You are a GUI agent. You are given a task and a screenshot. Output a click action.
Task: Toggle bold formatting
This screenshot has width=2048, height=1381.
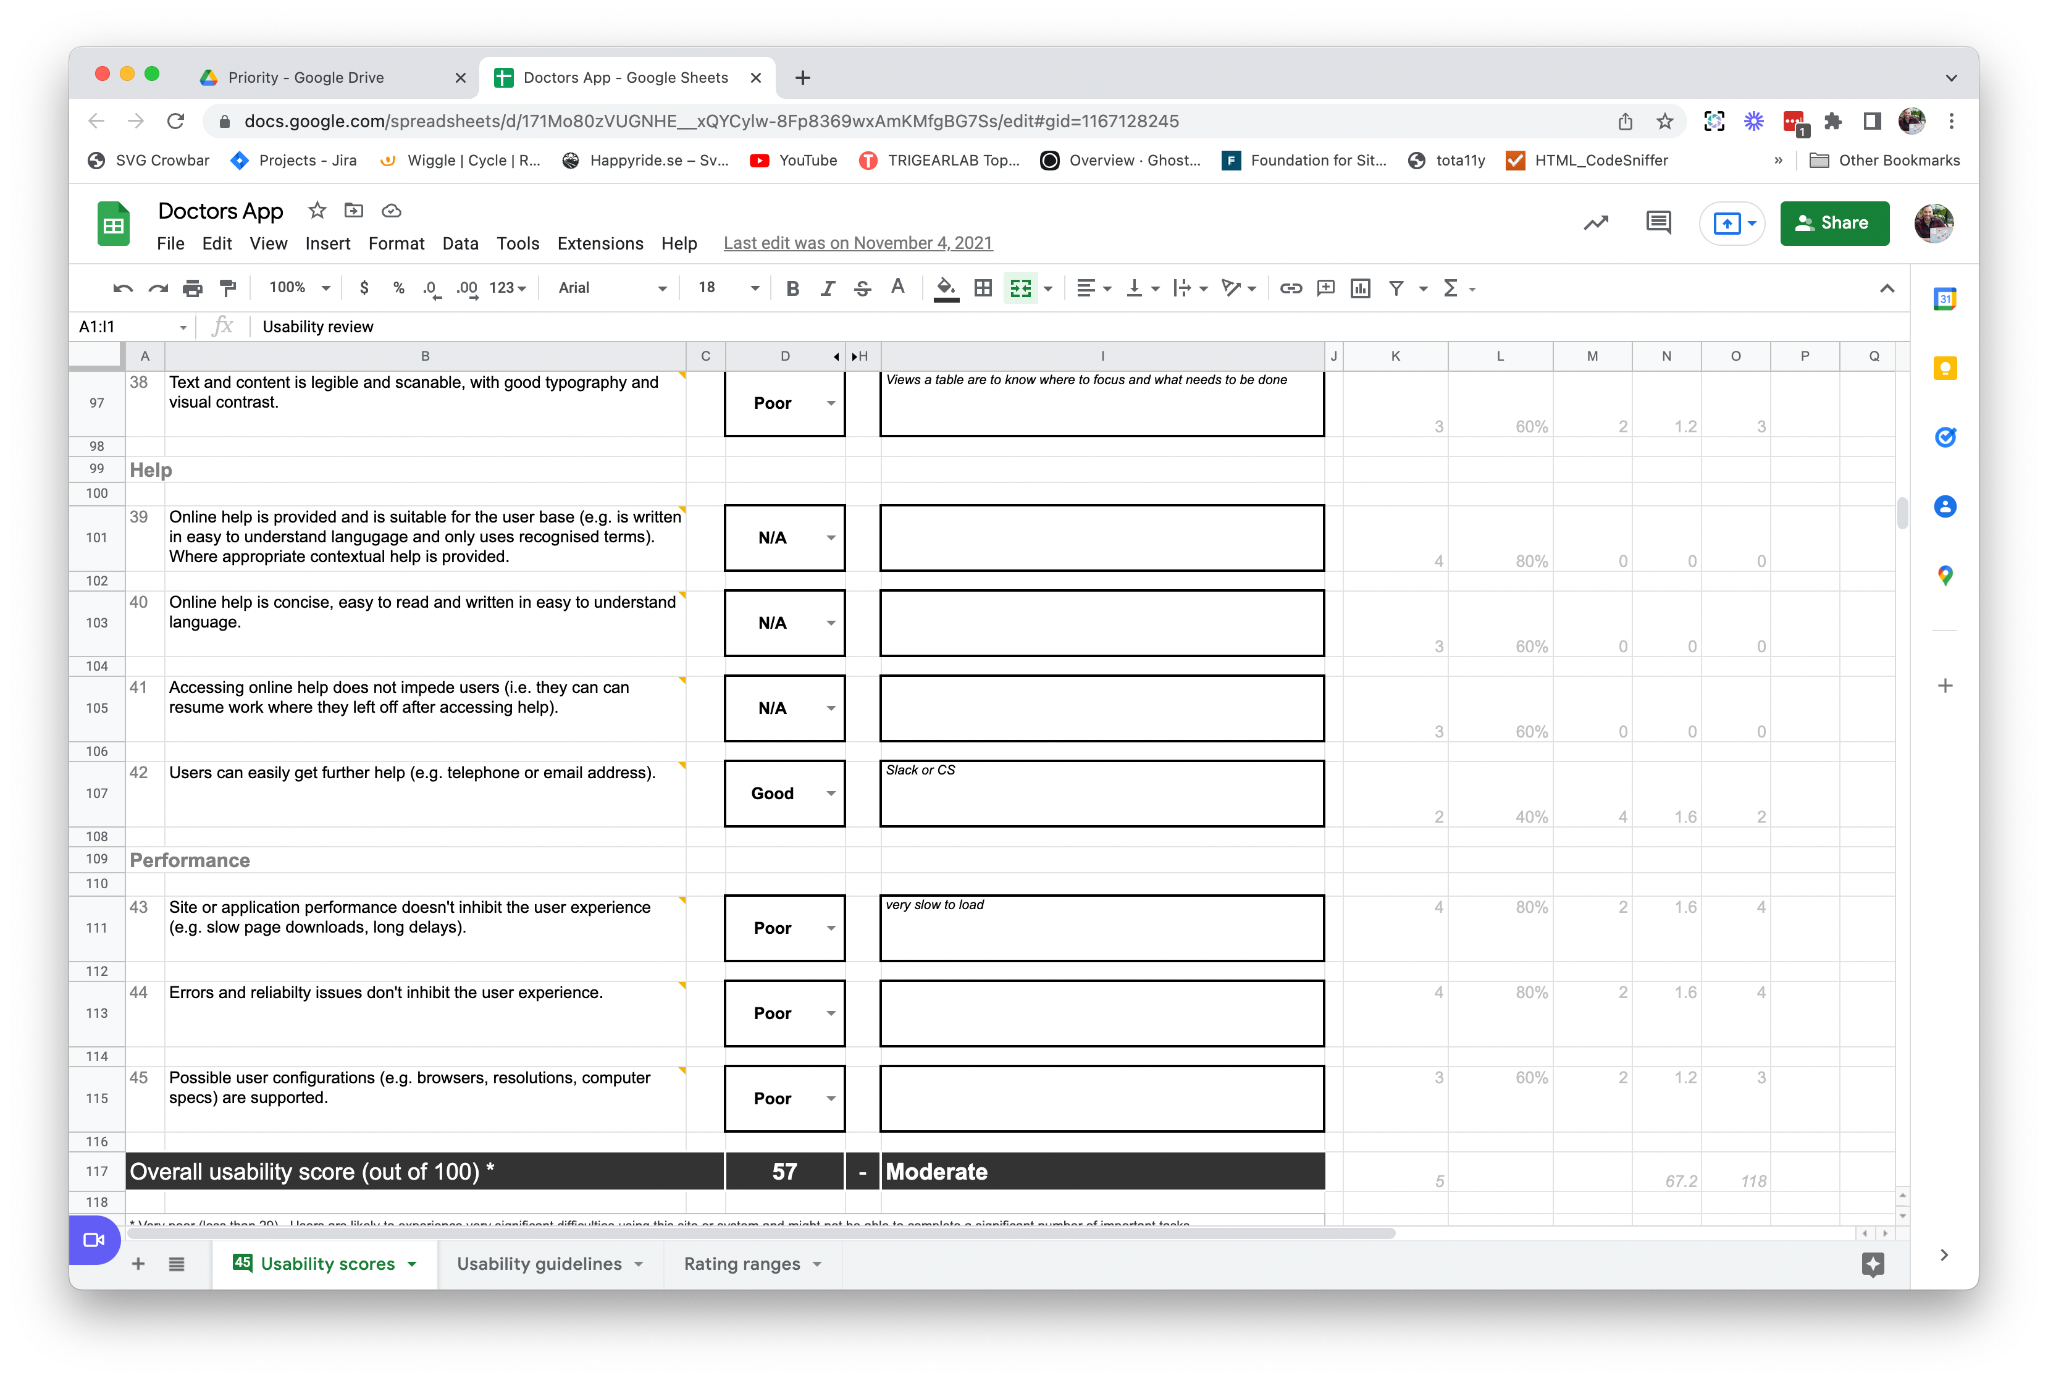click(793, 288)
